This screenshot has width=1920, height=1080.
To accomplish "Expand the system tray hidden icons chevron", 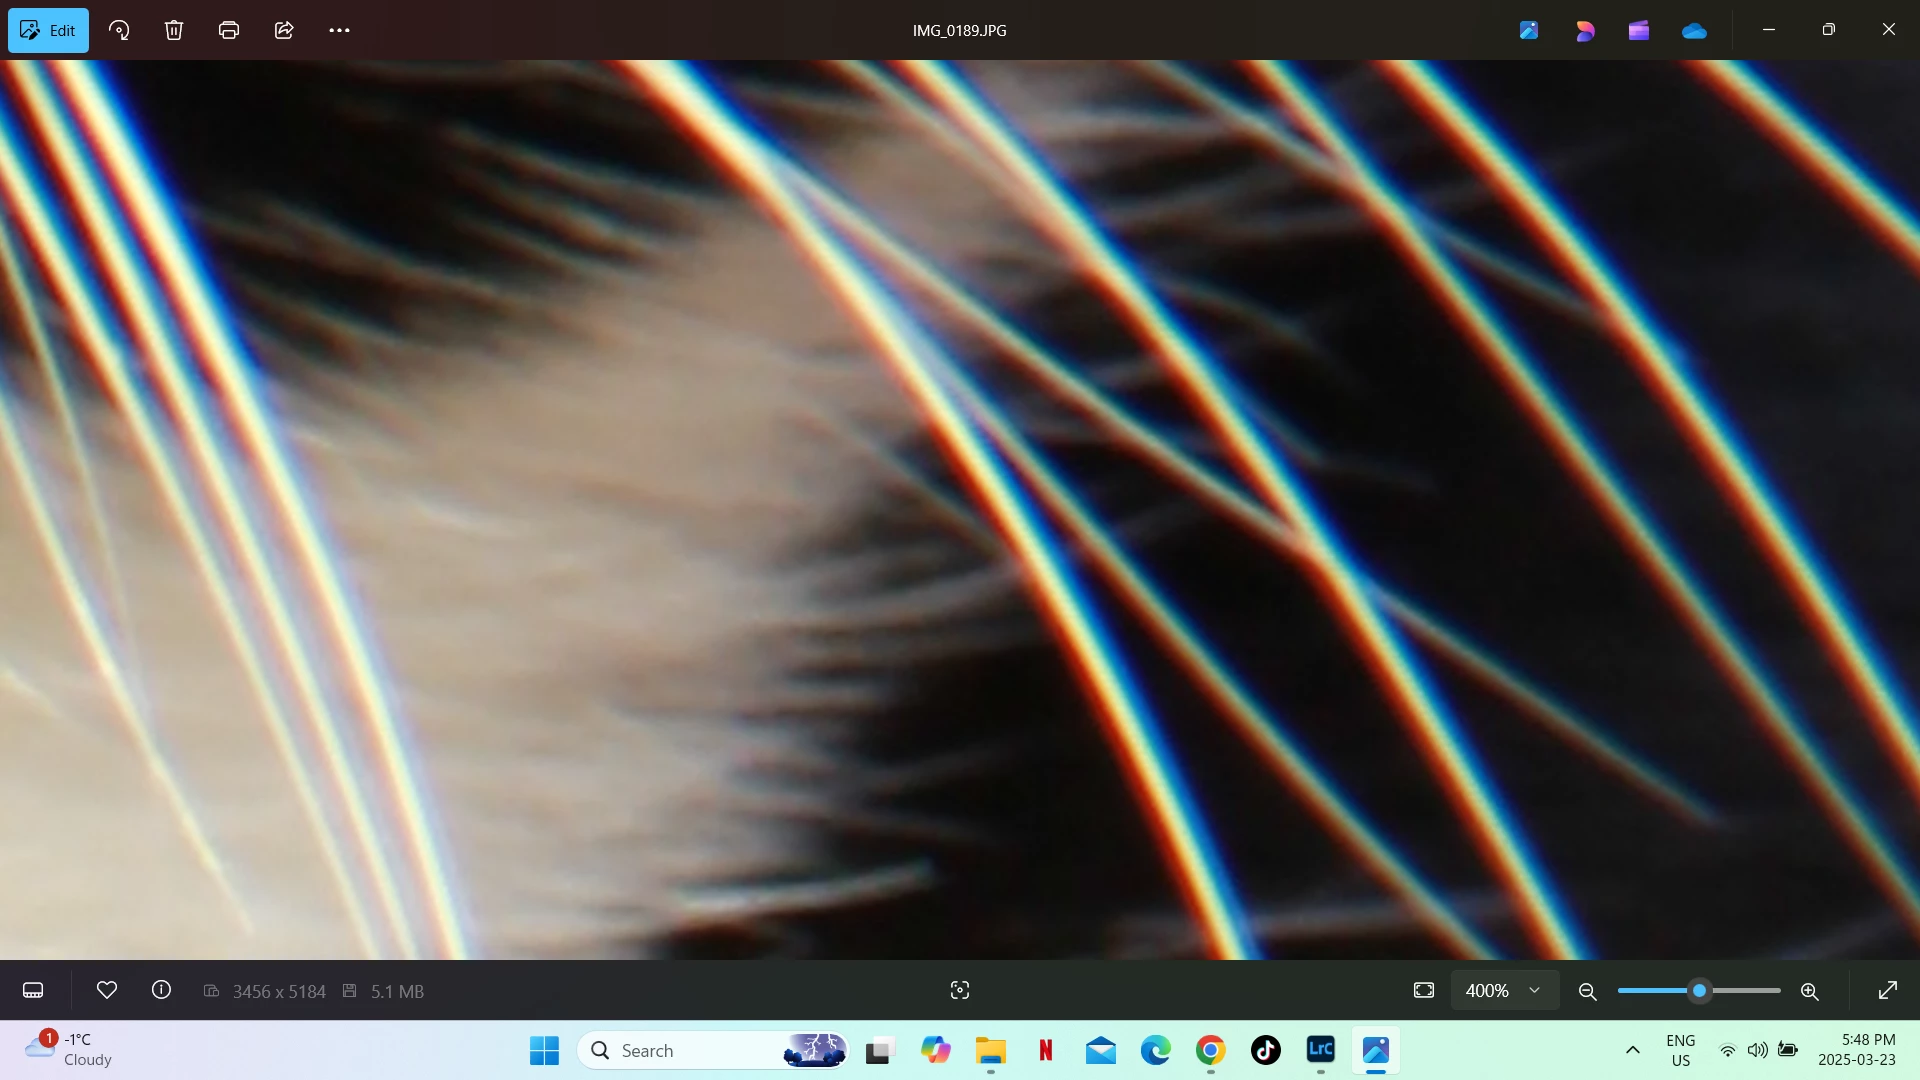I will coord(1633,1050).
